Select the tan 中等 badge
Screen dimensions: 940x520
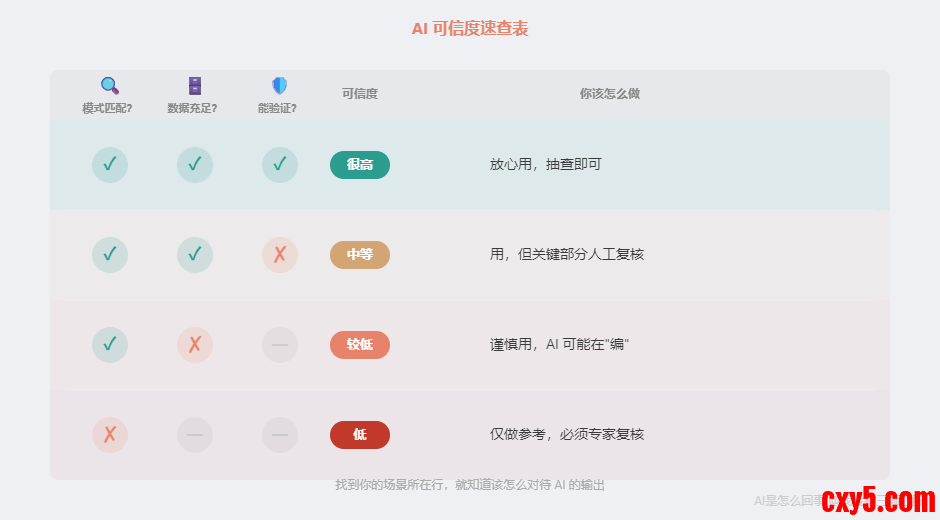[360, 255]
